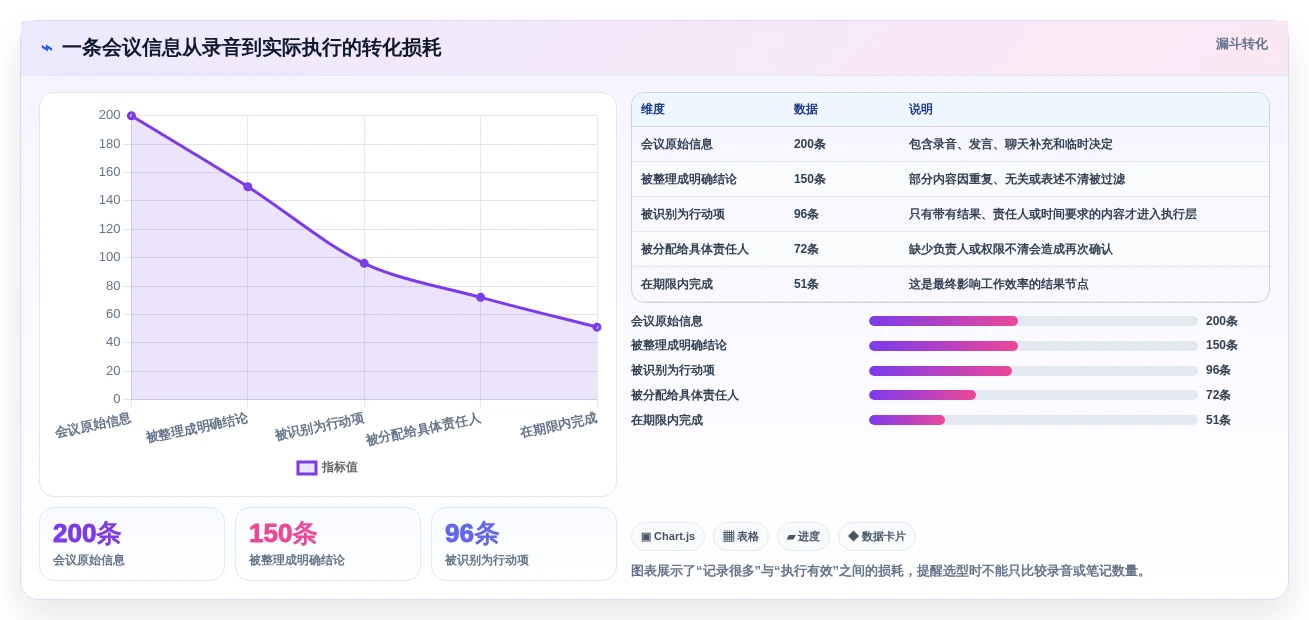Screen dimensions: 1309x620
Task: Click the 维度 column header
Action: click(x=653, y=110)
